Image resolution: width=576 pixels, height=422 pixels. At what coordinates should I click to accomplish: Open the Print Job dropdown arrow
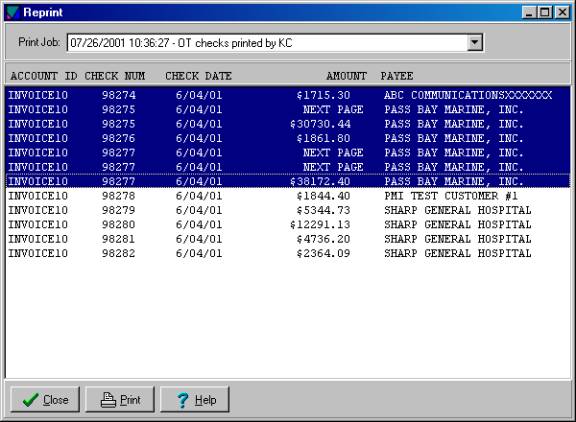475,43
